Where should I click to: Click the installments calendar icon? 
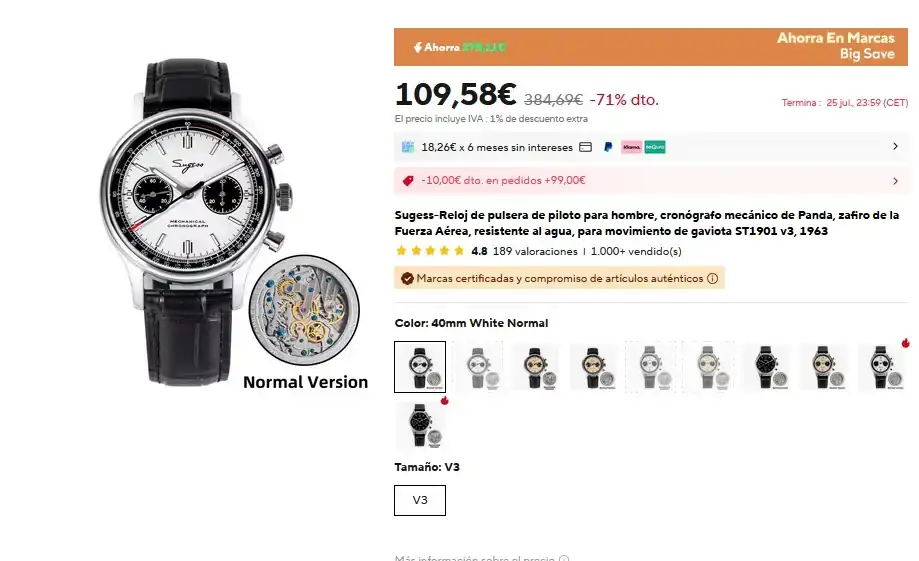(408, 147)
